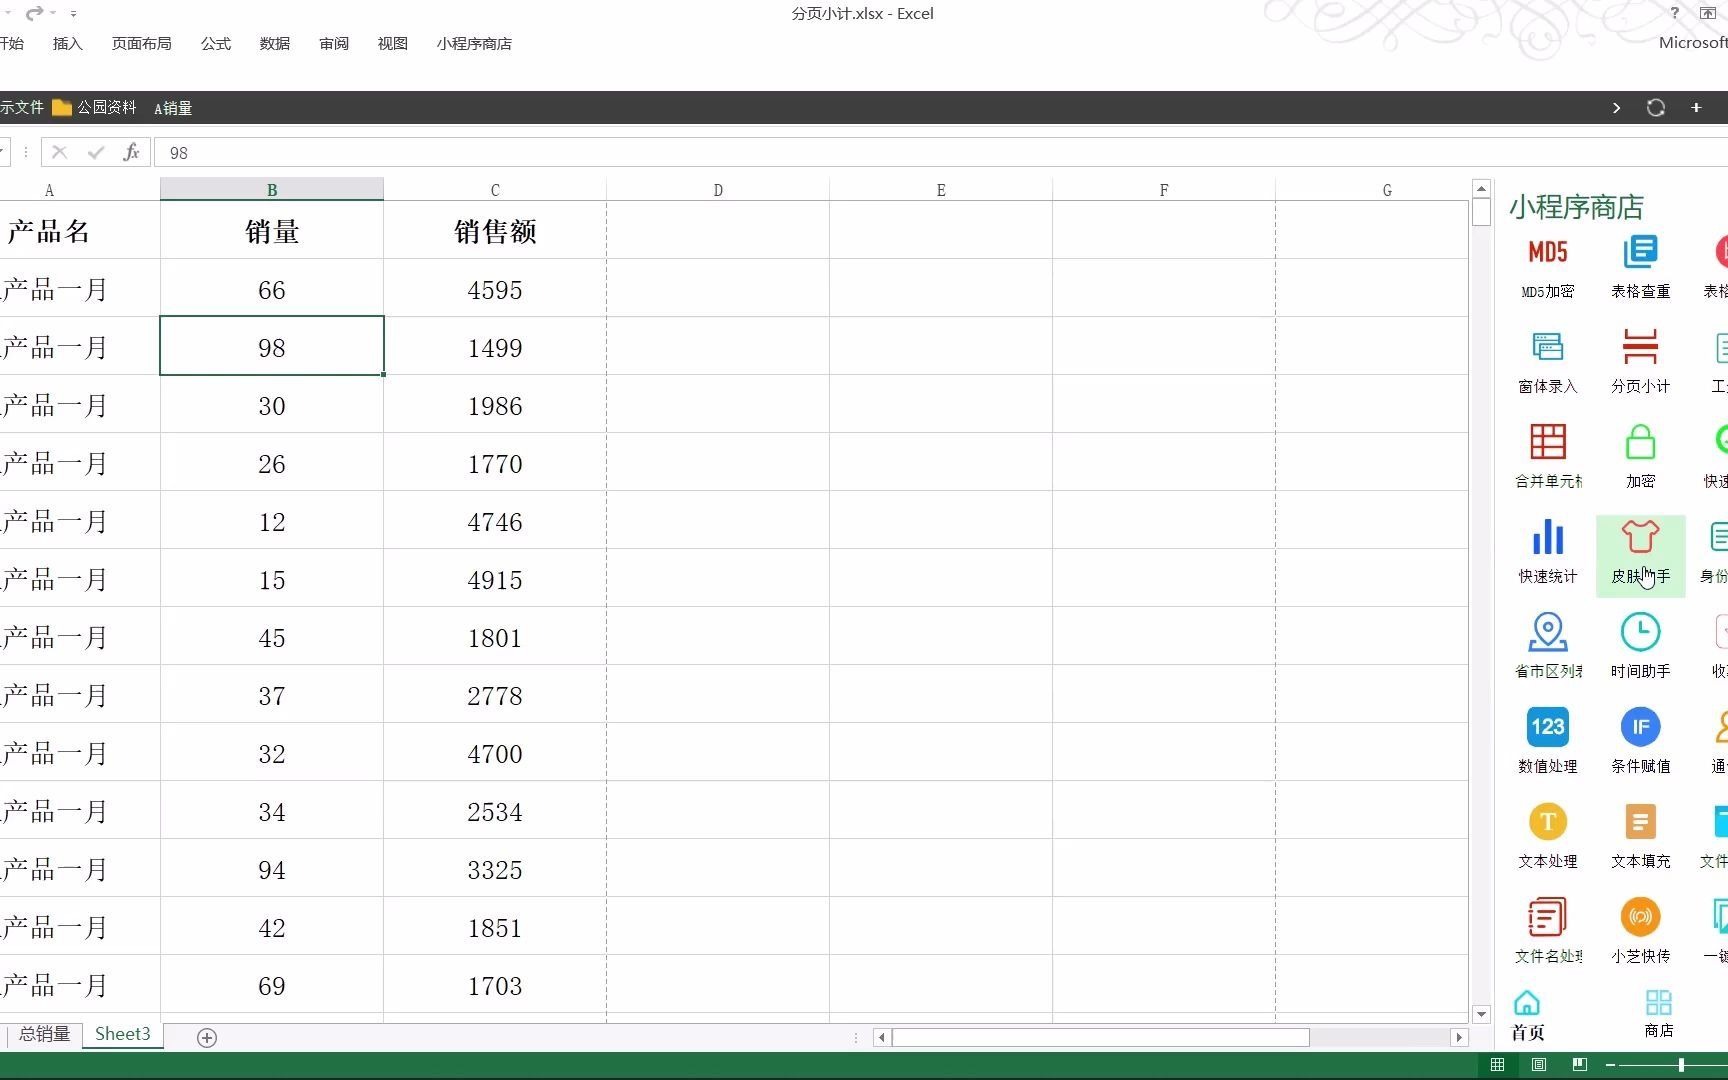Click the formula bar input showing 98
1728x1080 pixels.
[x=940, y=153]
